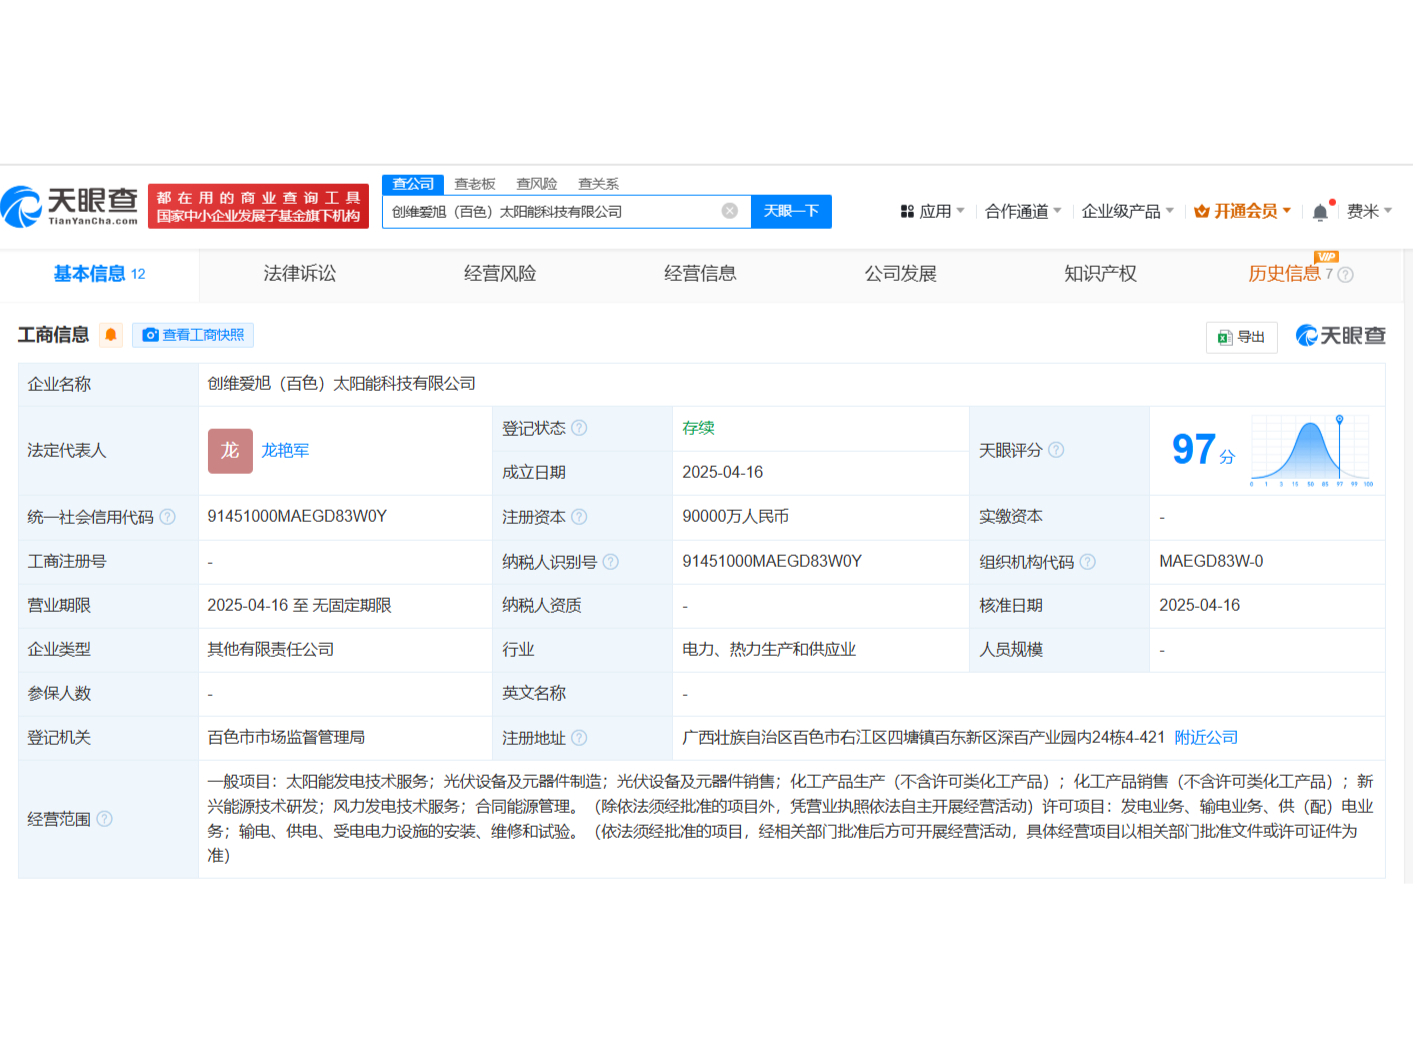Screen dimensions: 1417x1049
Task: Open the 开通会员 dropdown
Action: tap(1243, 211)
